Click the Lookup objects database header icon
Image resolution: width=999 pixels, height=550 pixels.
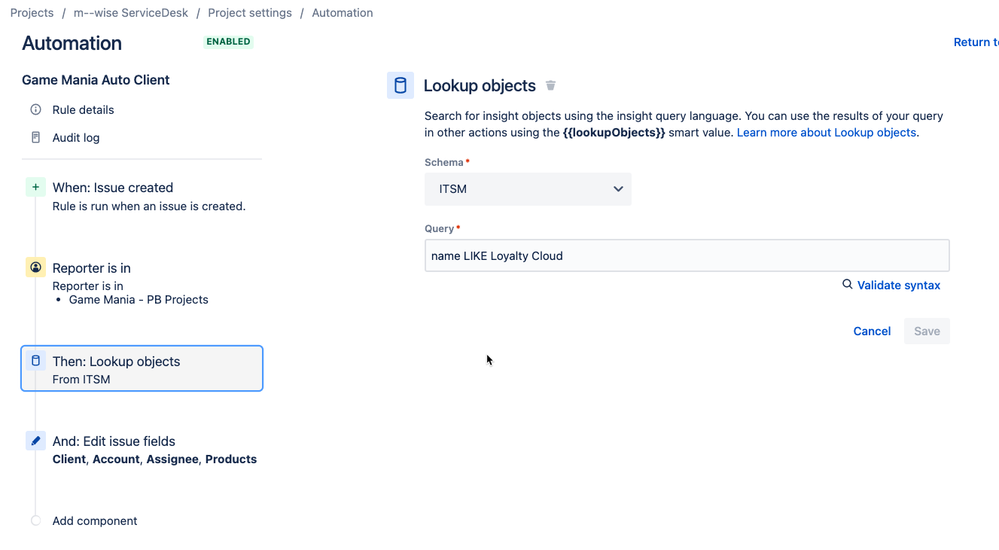click(400, 85)
